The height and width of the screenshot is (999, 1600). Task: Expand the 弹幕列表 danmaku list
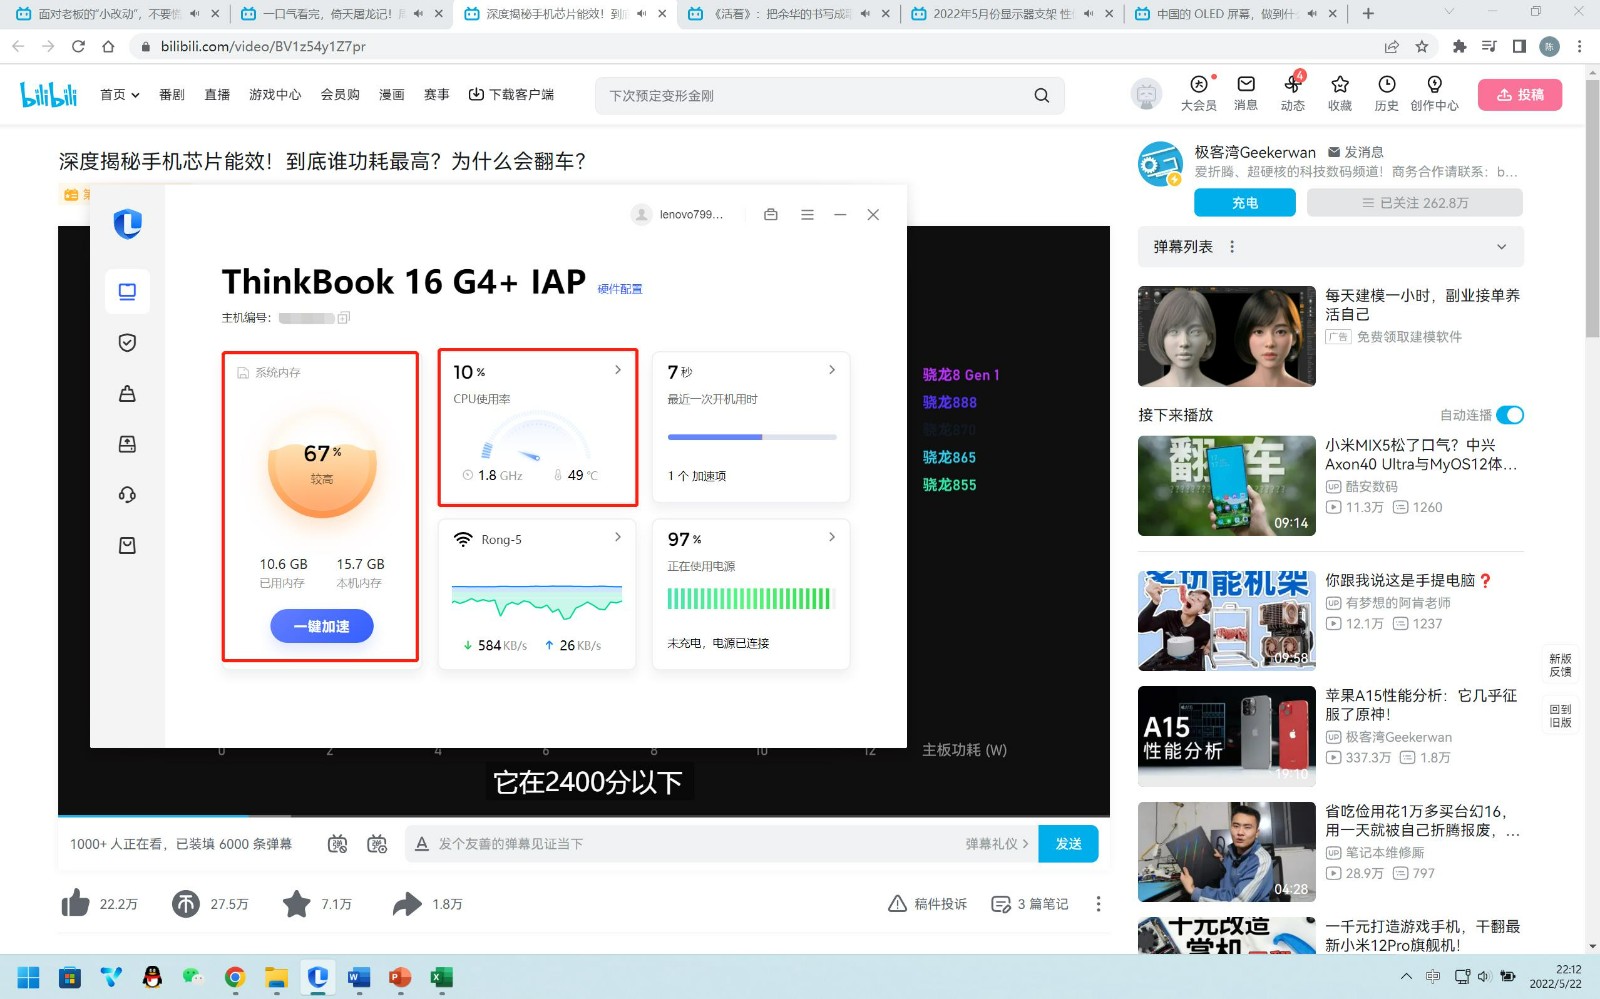(x=1501, y=247)
